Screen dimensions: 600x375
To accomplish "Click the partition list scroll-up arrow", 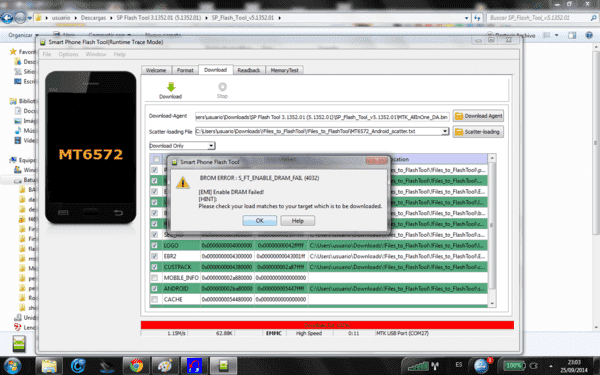I will click(492, 158).
